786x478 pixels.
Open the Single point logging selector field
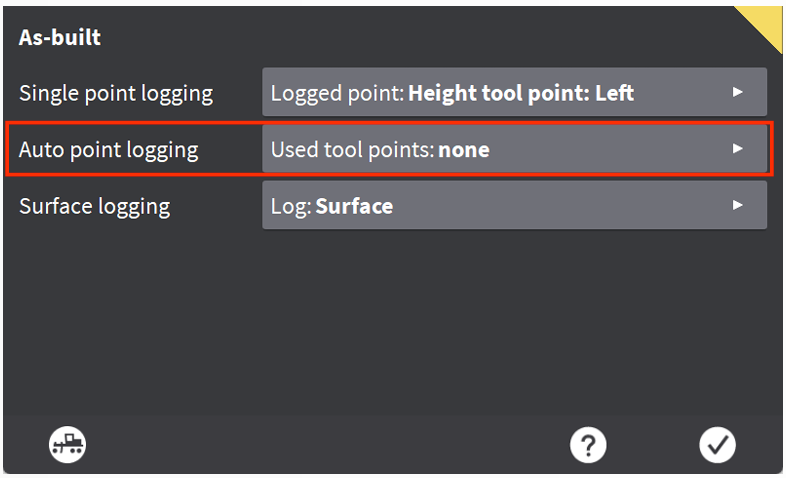[x=514, y=92]
